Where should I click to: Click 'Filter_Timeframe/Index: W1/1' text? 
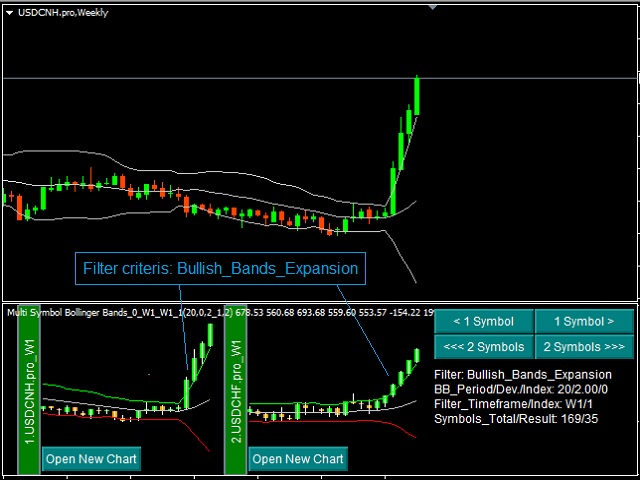pyautogui.click(x=513, y=404)
